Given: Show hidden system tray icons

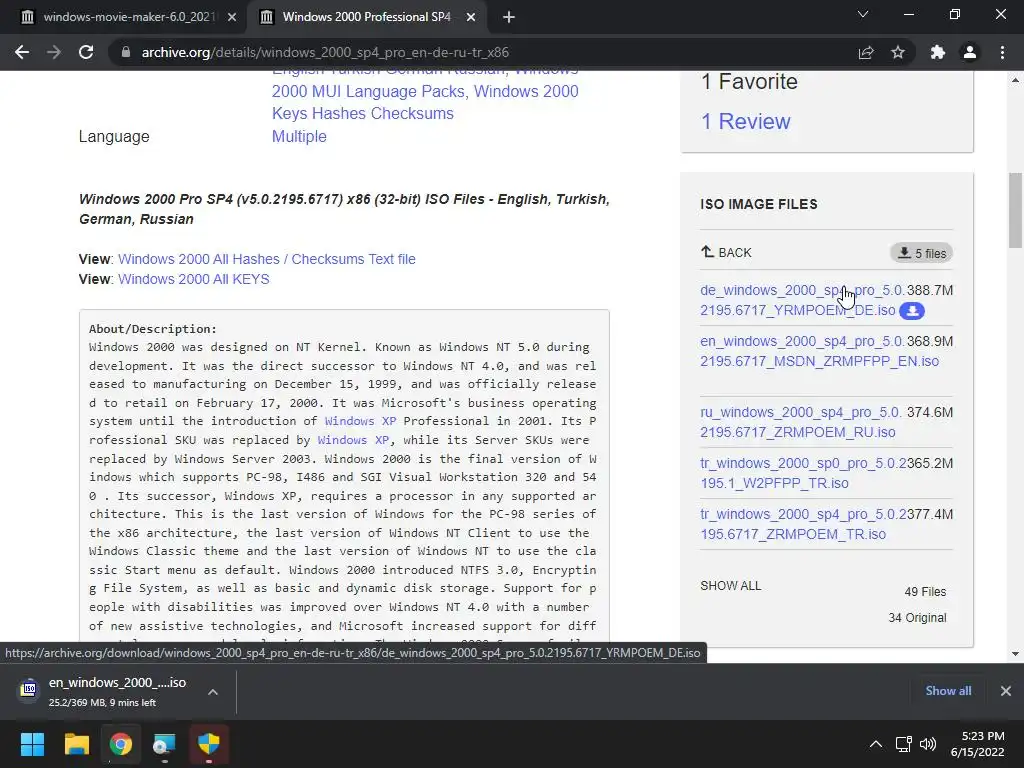Looking at the screenshot, I should (876, 744).
